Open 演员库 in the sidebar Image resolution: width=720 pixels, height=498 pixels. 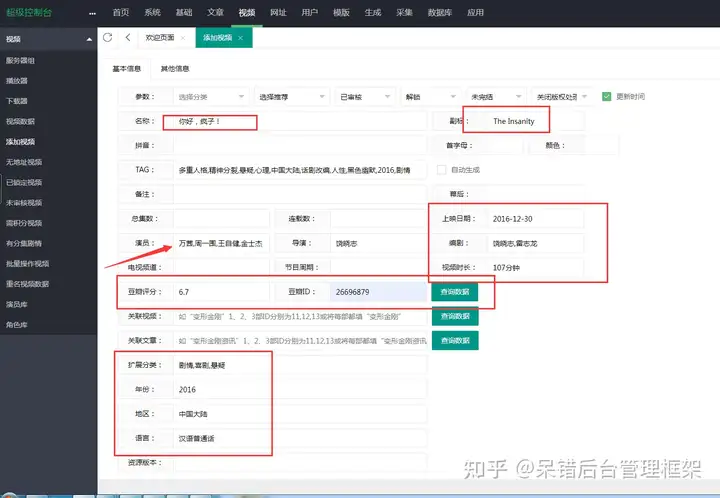pos(17,304)
